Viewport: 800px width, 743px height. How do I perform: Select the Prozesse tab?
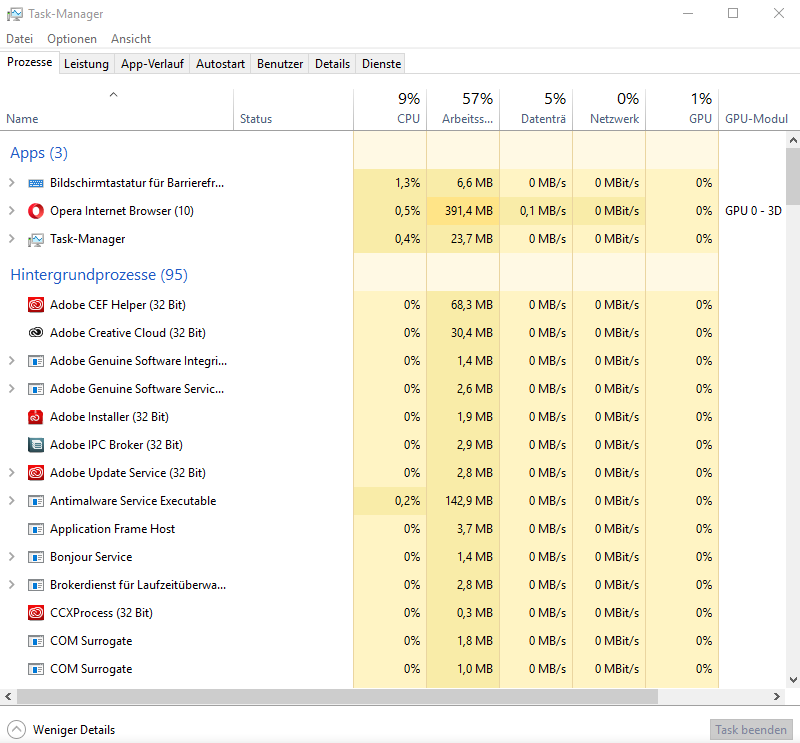[30, 62]
